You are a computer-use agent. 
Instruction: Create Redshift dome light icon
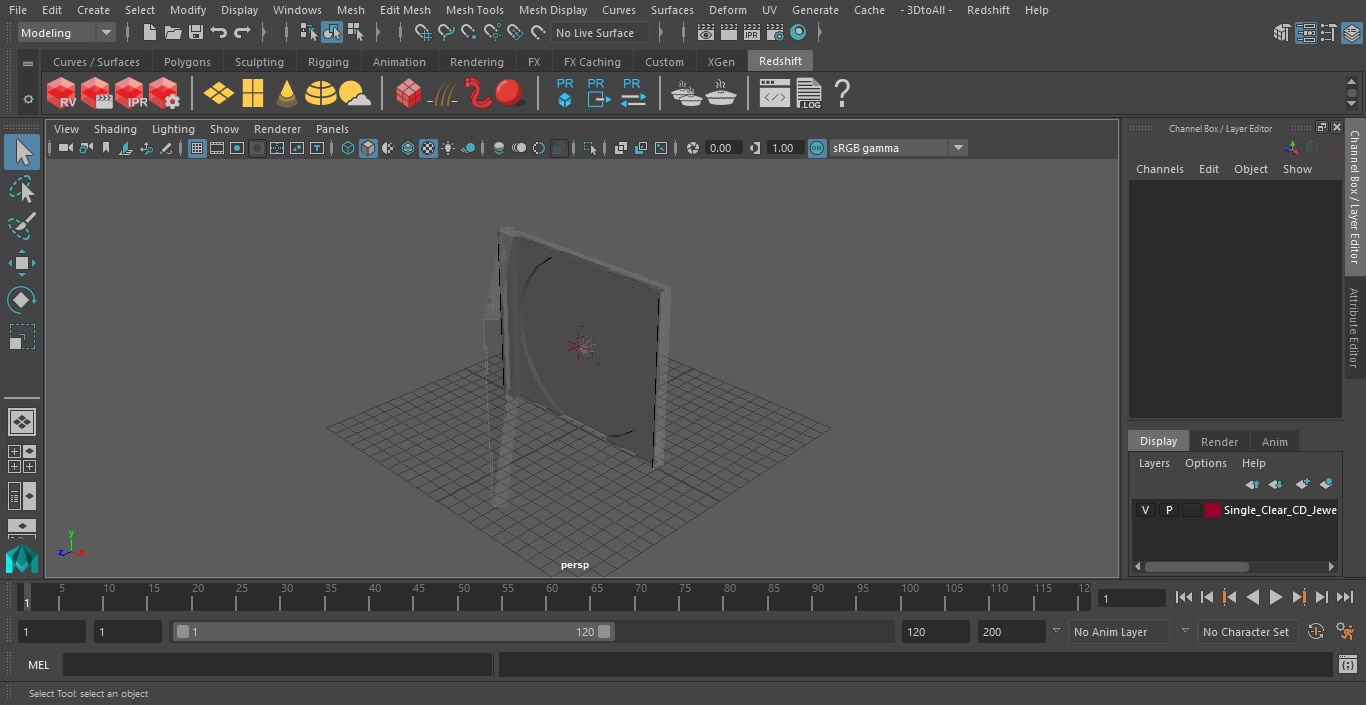[320, 94]
